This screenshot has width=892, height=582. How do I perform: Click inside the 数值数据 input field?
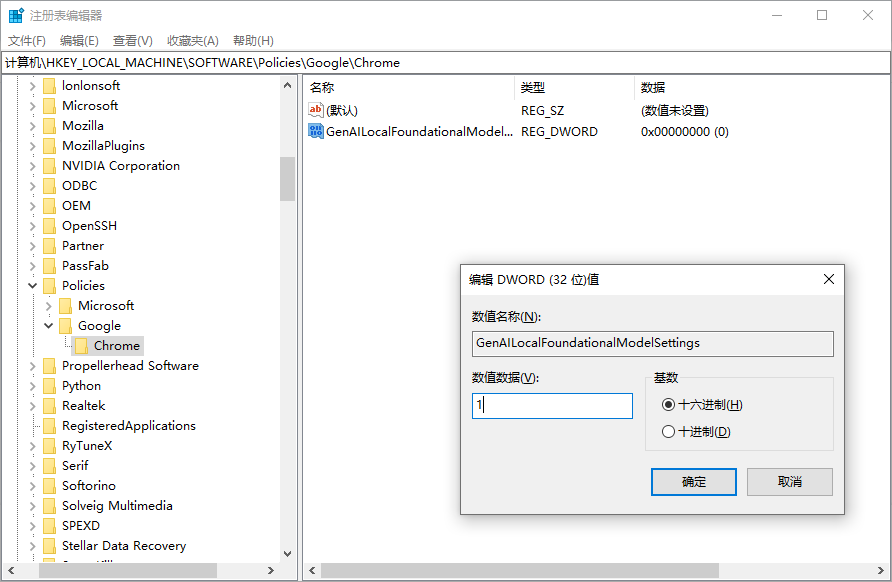[552, 405]
